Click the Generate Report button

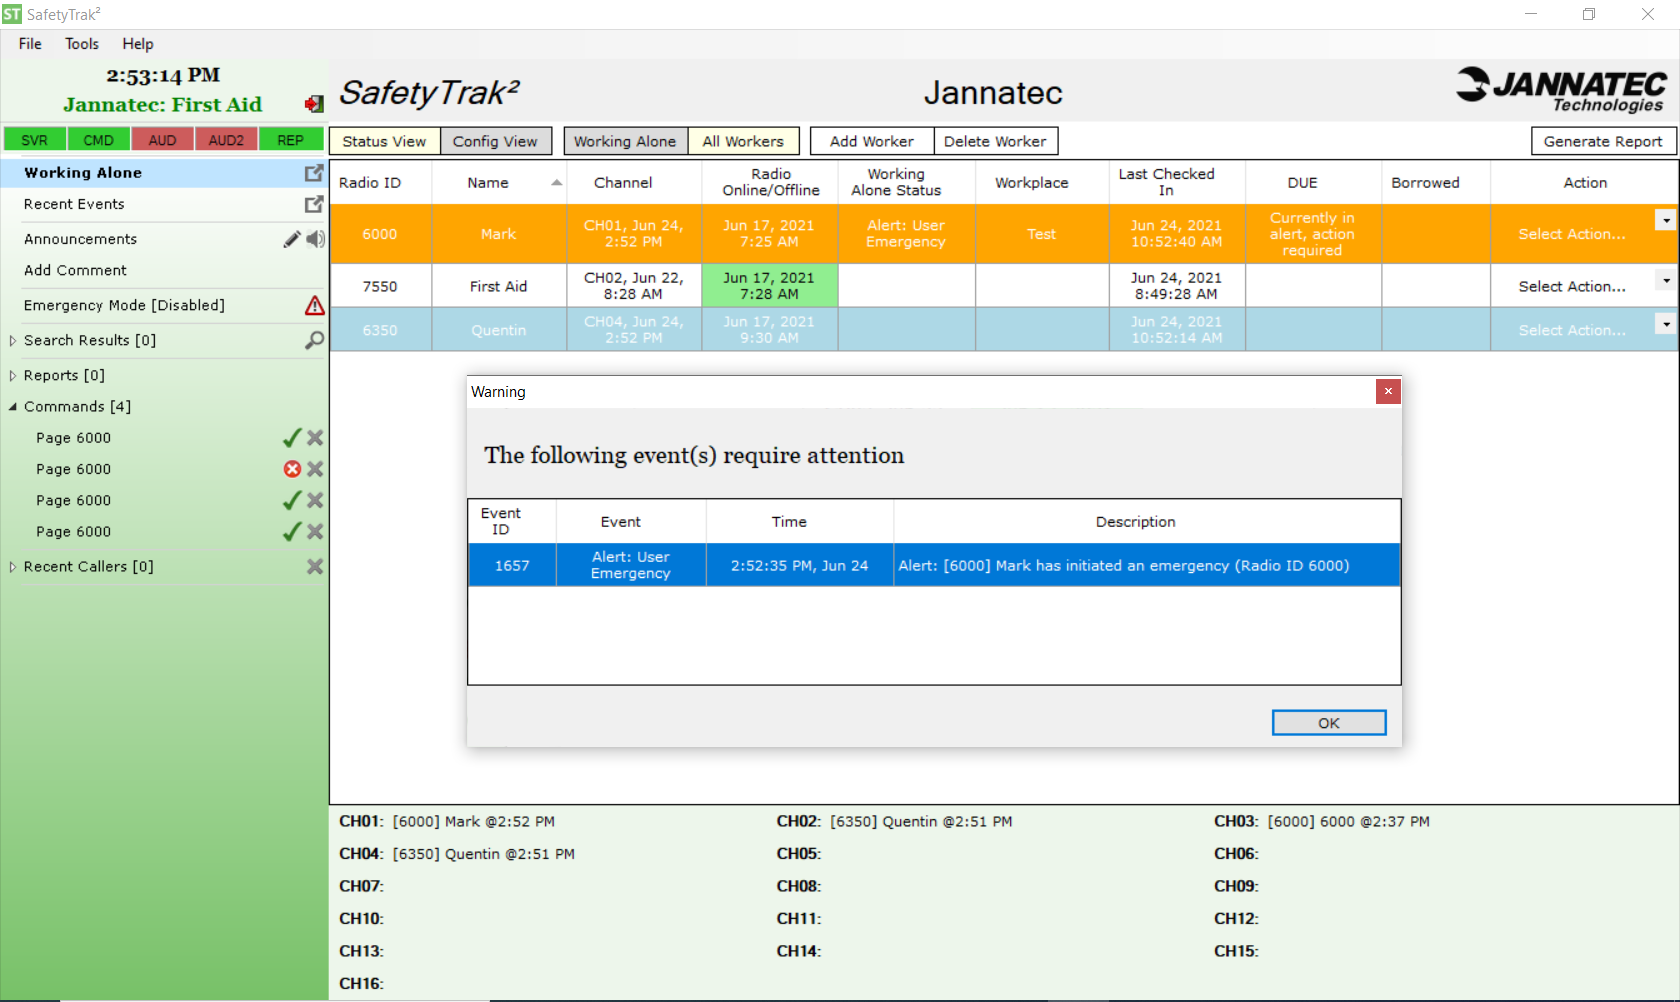tap(1603, 141)
